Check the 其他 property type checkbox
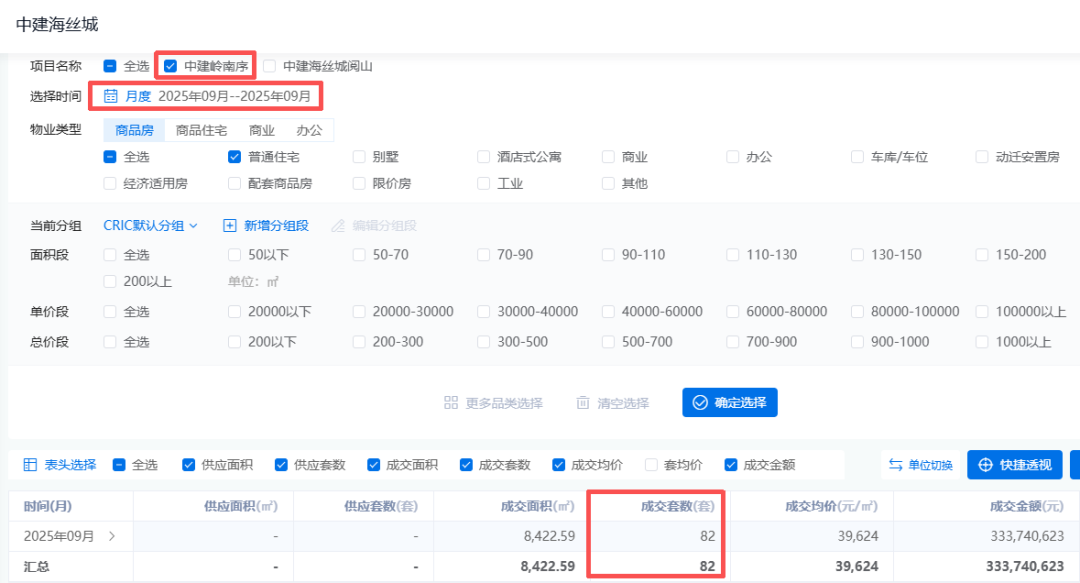Viewport: 1080px width, 583px height. (x=608, y=183)
